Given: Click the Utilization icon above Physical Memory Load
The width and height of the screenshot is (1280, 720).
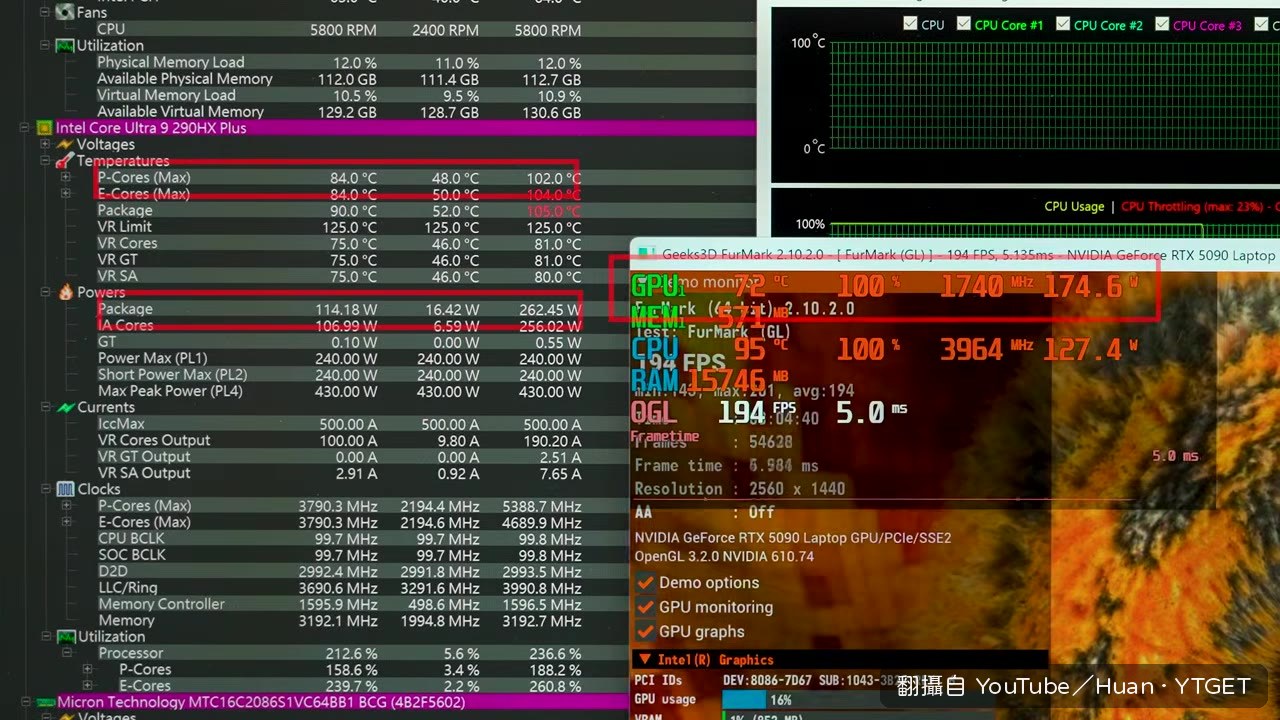Looking at the screenshot, I should coord(64,45).
